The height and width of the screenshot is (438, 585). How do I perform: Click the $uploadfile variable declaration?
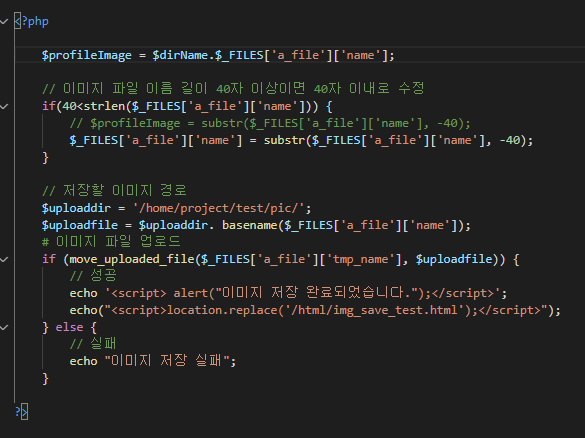80,225
